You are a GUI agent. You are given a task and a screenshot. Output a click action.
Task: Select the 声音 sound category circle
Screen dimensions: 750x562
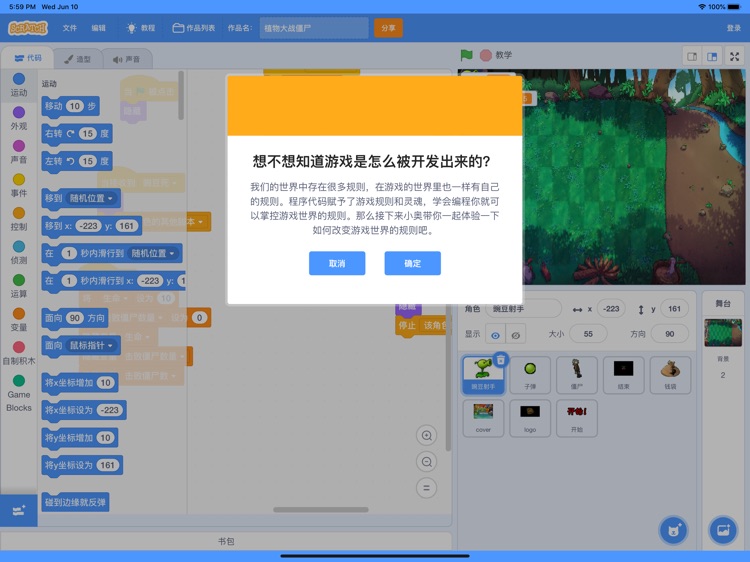19,146
